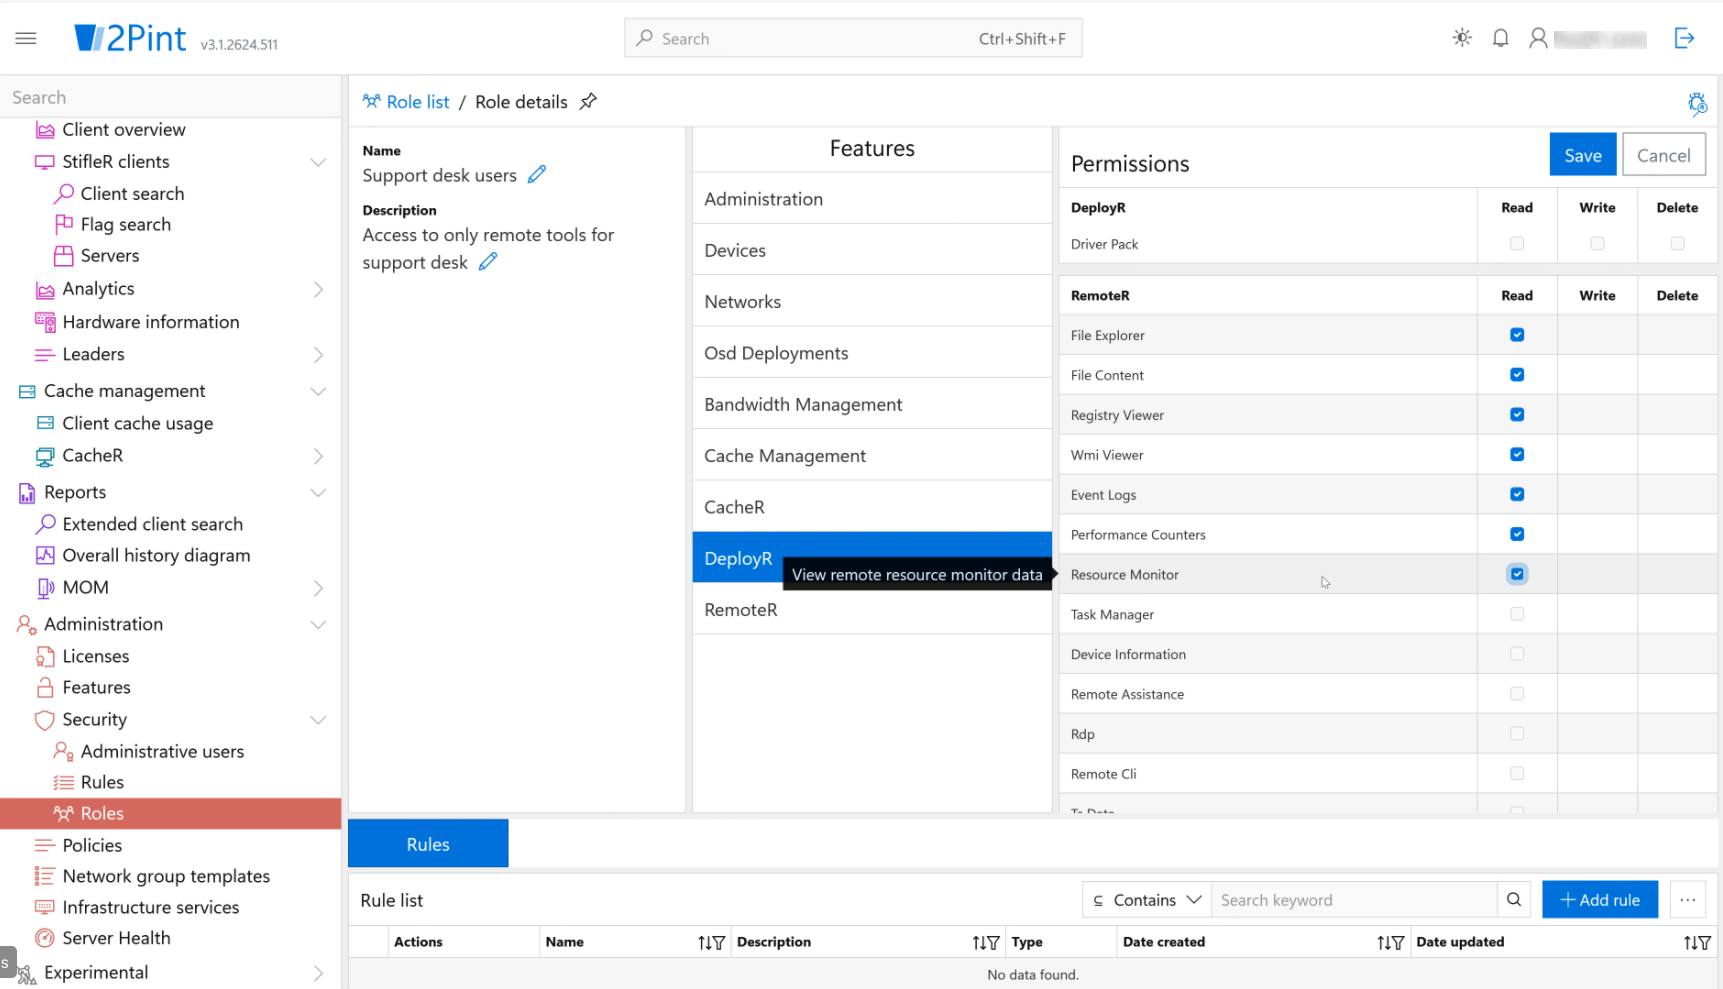Enable Remote Assistance read permission
This screenshot has height=989, width=1723.
coord(1517,694)
